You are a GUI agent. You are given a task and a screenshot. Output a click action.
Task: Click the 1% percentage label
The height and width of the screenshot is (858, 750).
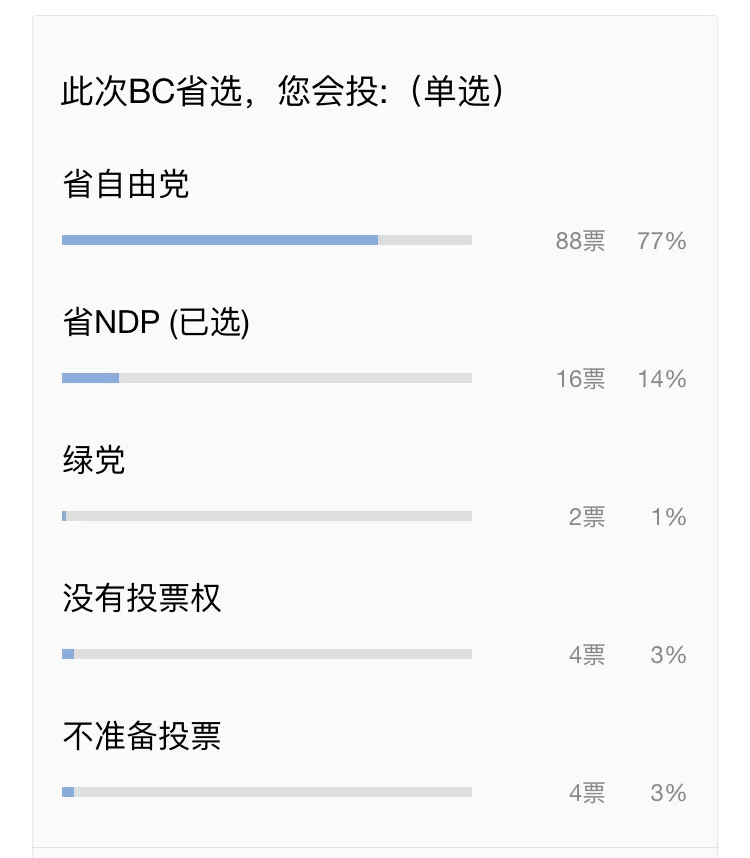click(x=668, y=517)
